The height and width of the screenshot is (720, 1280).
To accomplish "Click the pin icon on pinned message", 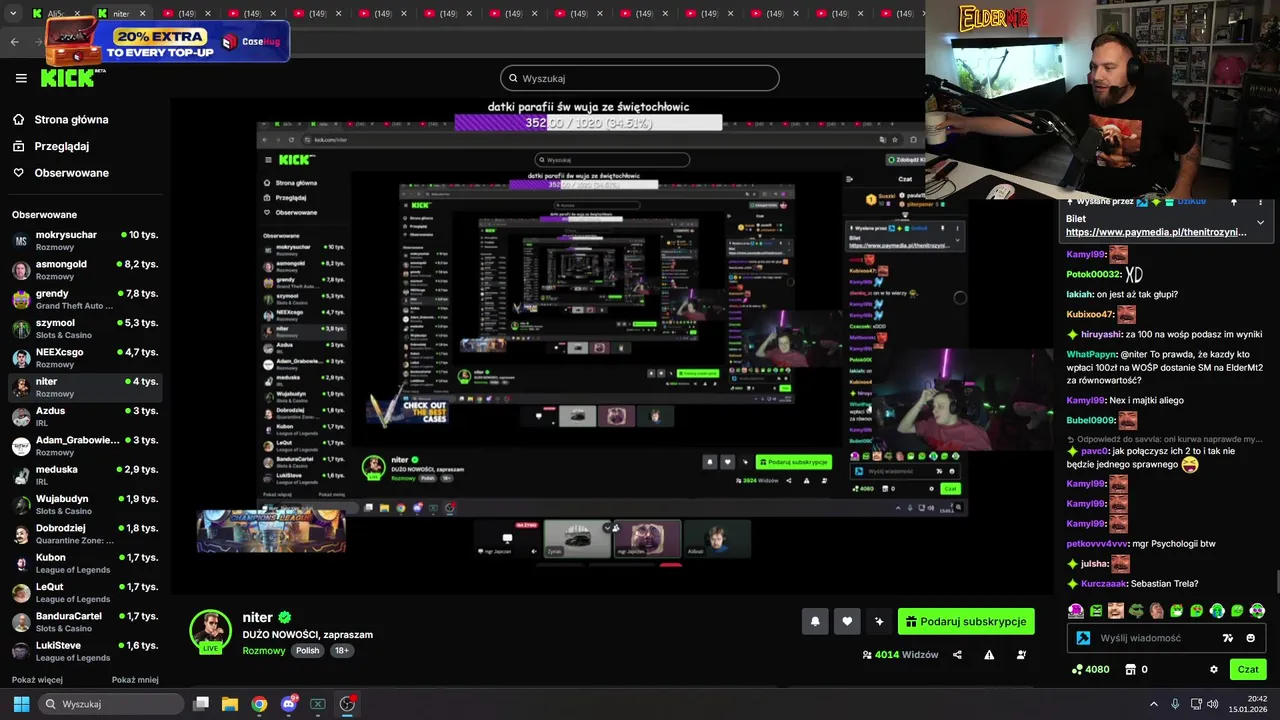I will tap(1234, 202).
